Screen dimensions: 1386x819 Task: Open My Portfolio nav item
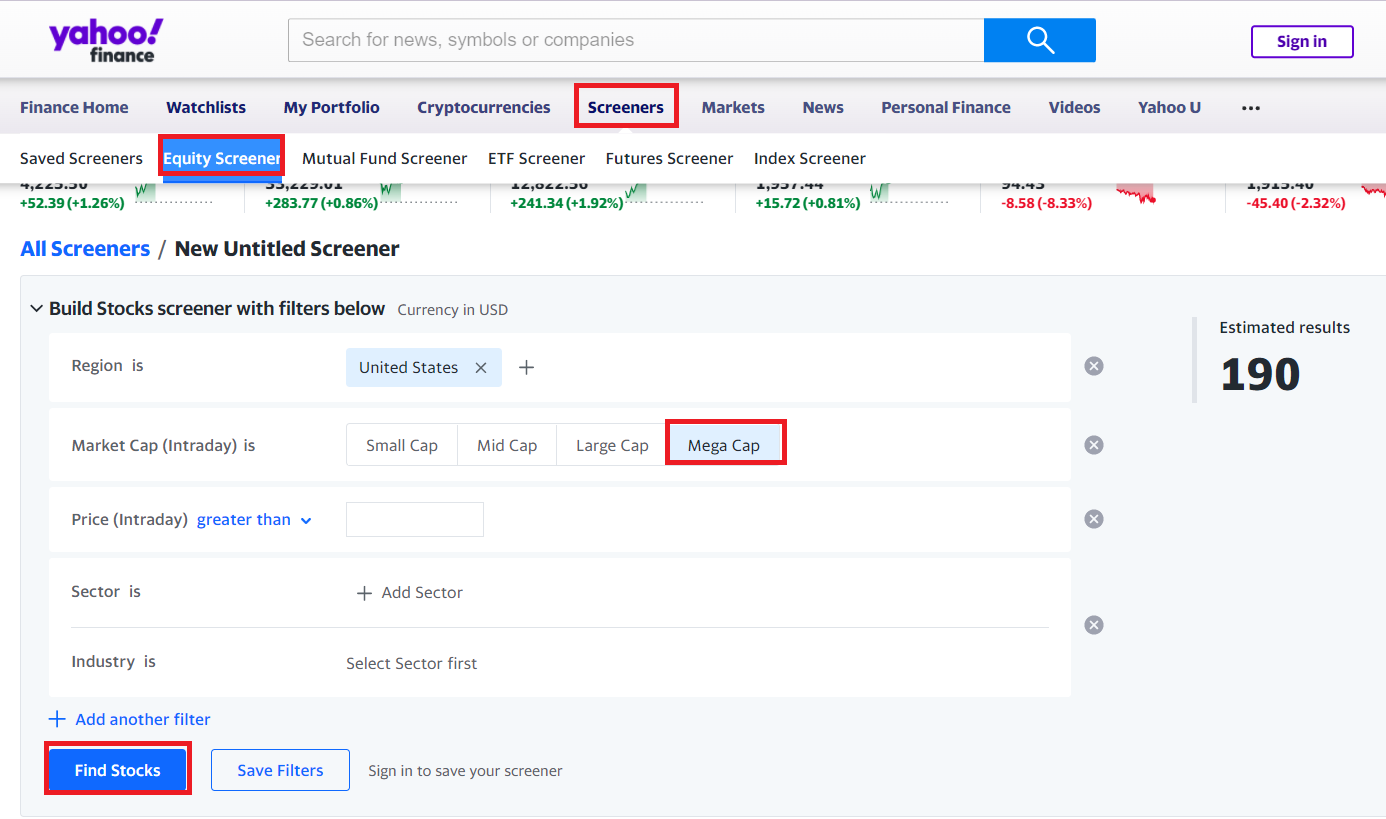(x=332, y=107)
